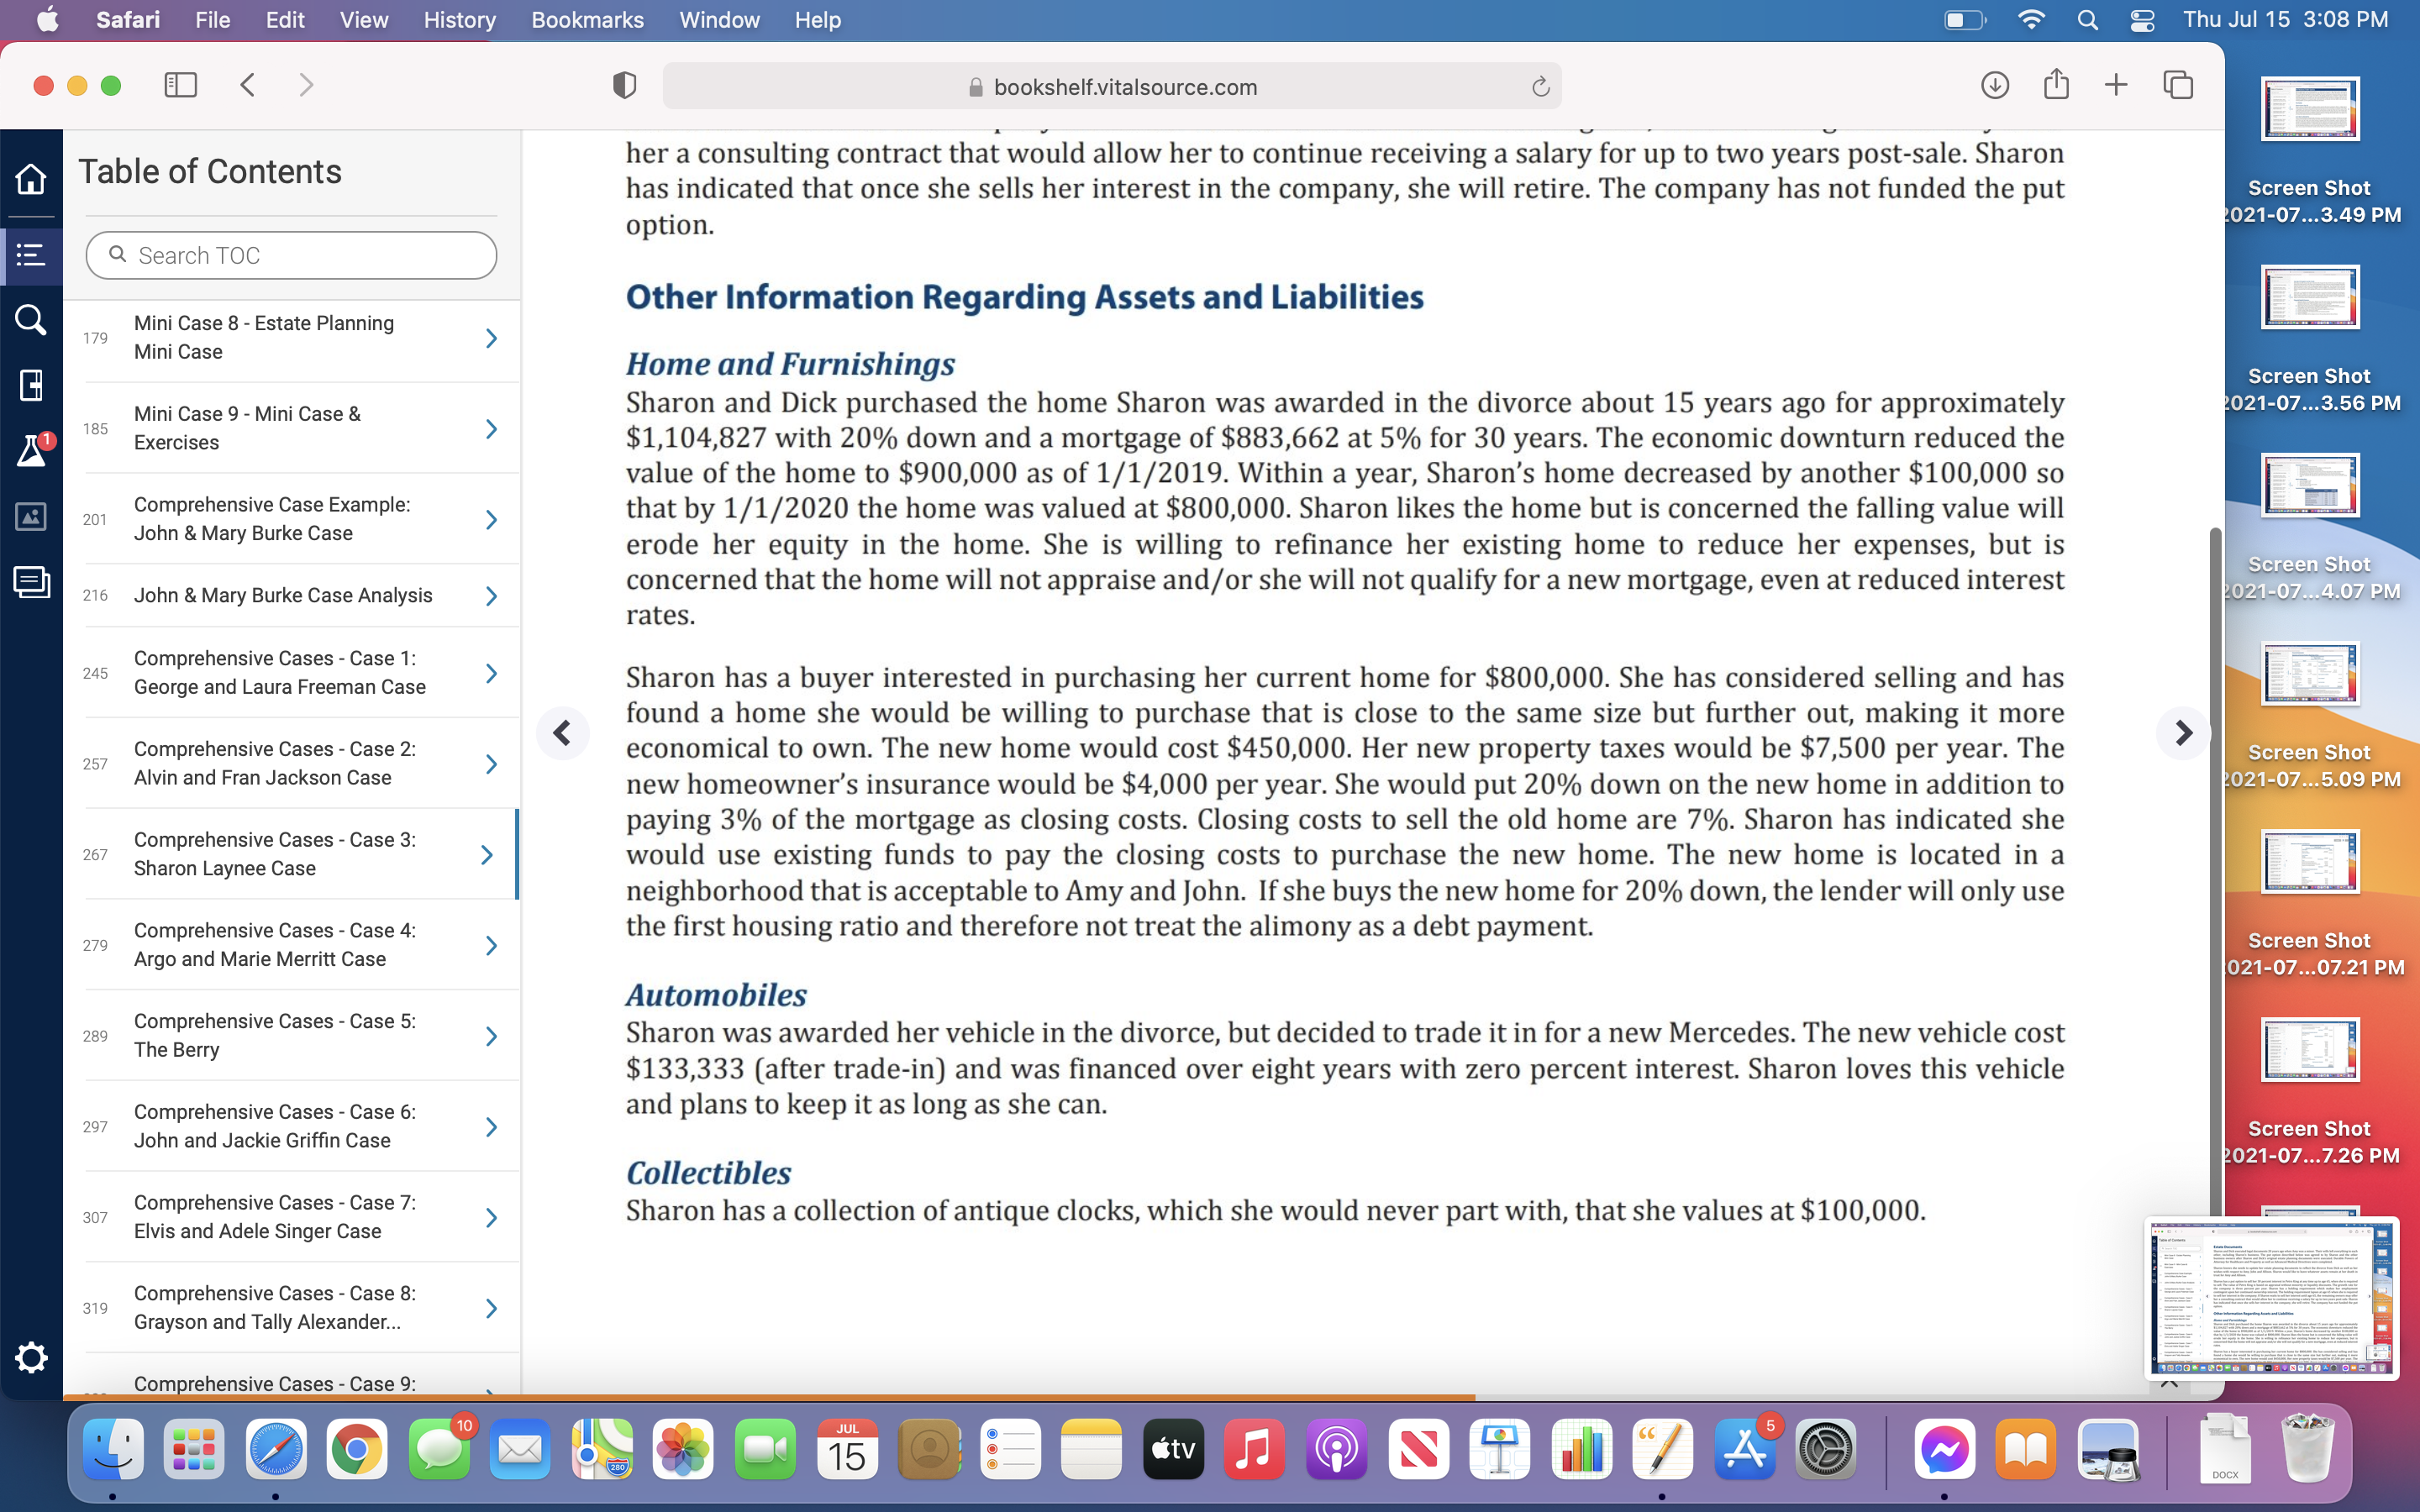
Task: Open the flask labs icon with badge
Action: [31, 451]
